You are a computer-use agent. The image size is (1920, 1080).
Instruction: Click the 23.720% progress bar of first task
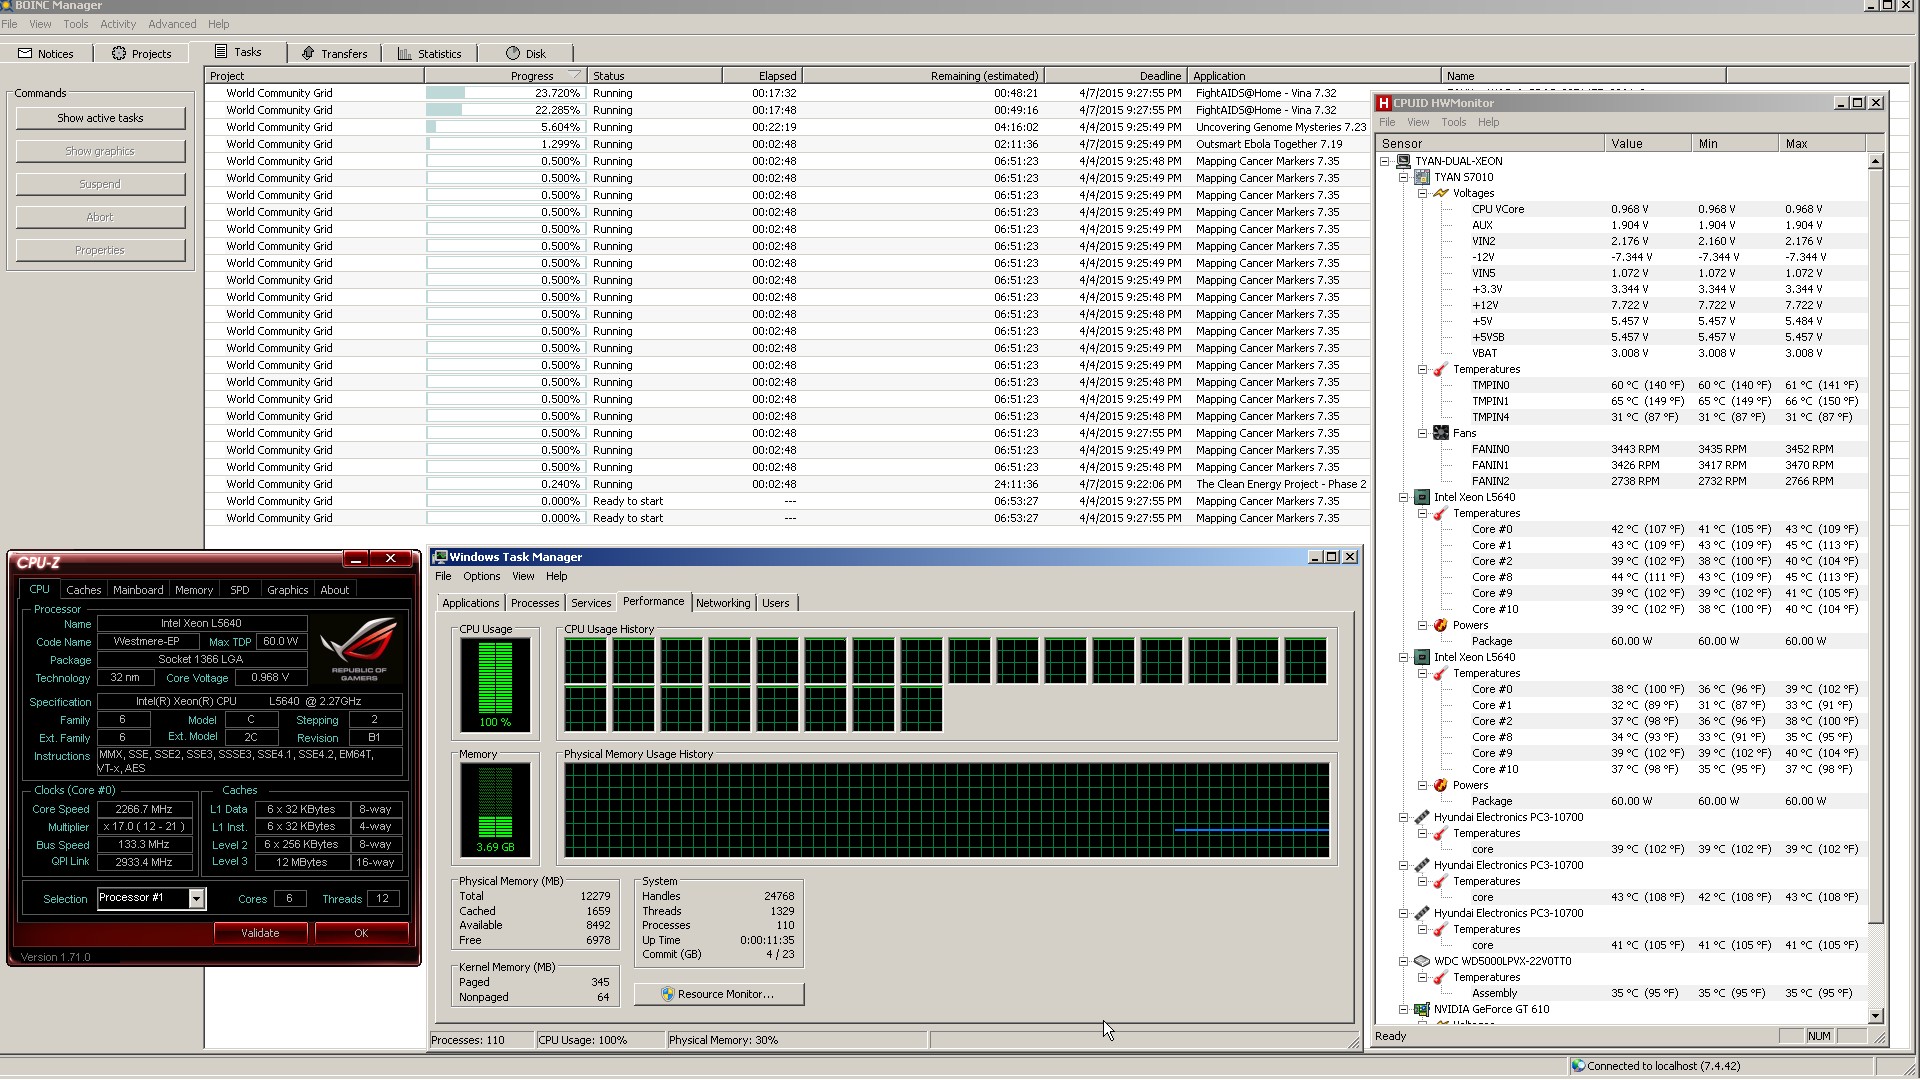pos(504,93)
